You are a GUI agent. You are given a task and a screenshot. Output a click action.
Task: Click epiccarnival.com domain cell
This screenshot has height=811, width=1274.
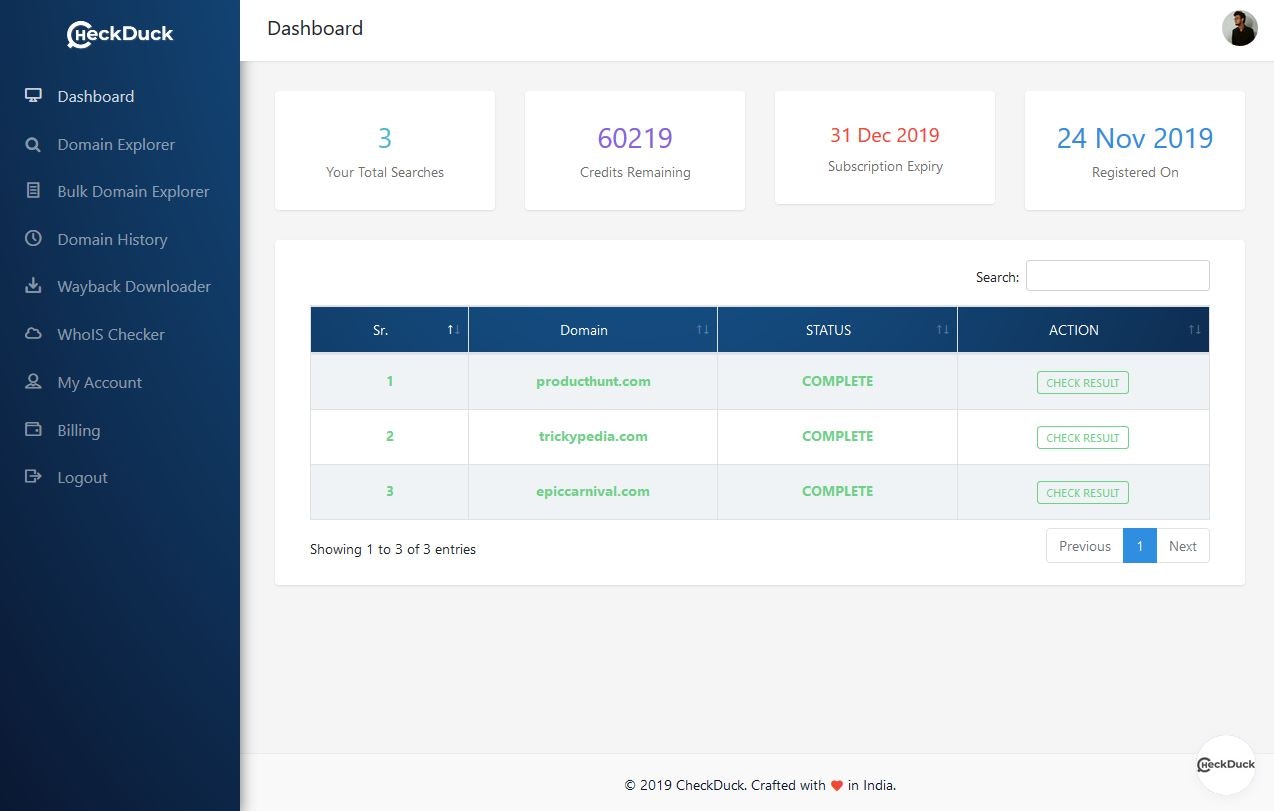click(x=593, y=491)
